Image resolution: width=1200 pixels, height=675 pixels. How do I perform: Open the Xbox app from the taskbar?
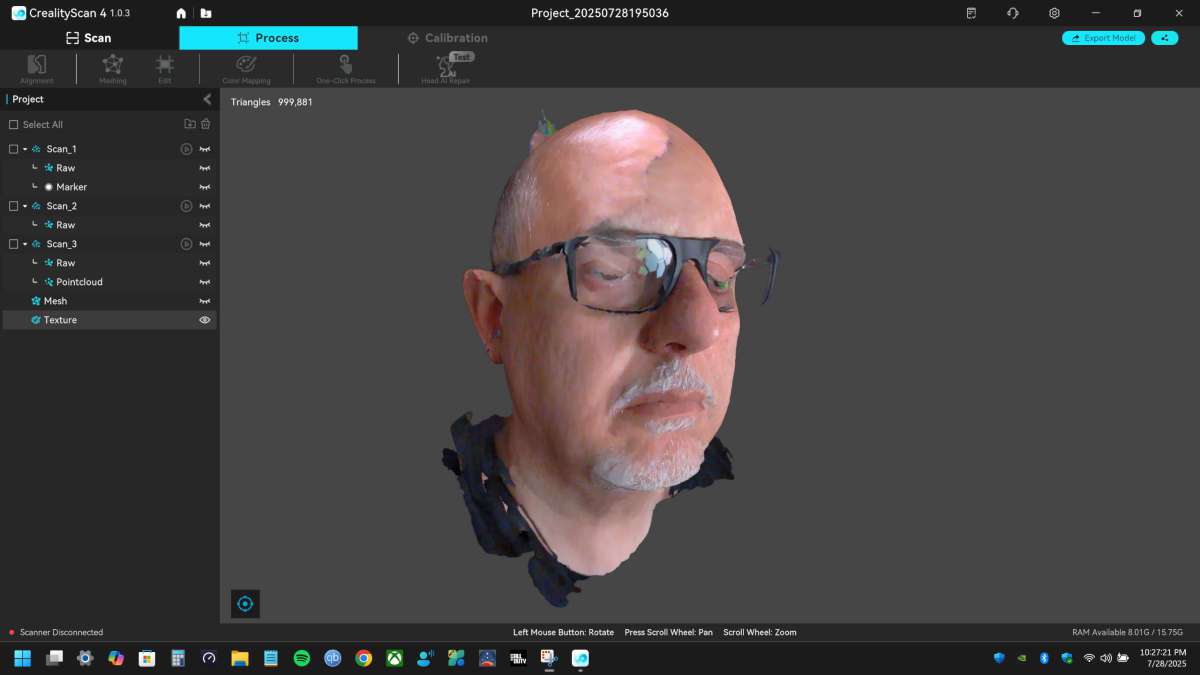[395, 658]
